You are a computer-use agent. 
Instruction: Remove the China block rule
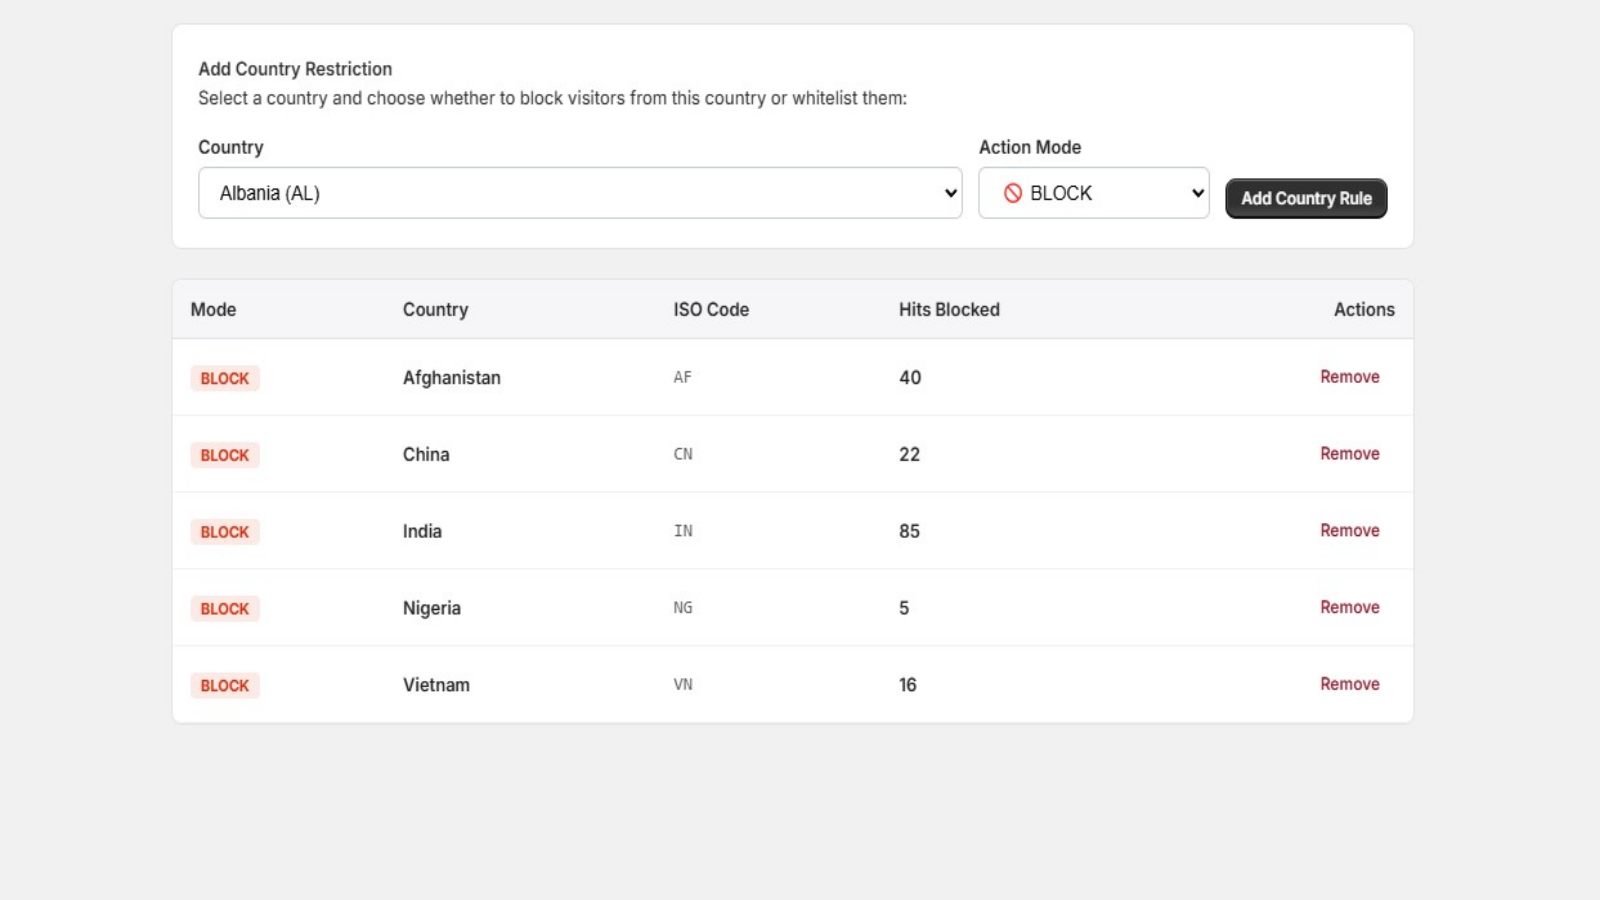click(1349, 454)
